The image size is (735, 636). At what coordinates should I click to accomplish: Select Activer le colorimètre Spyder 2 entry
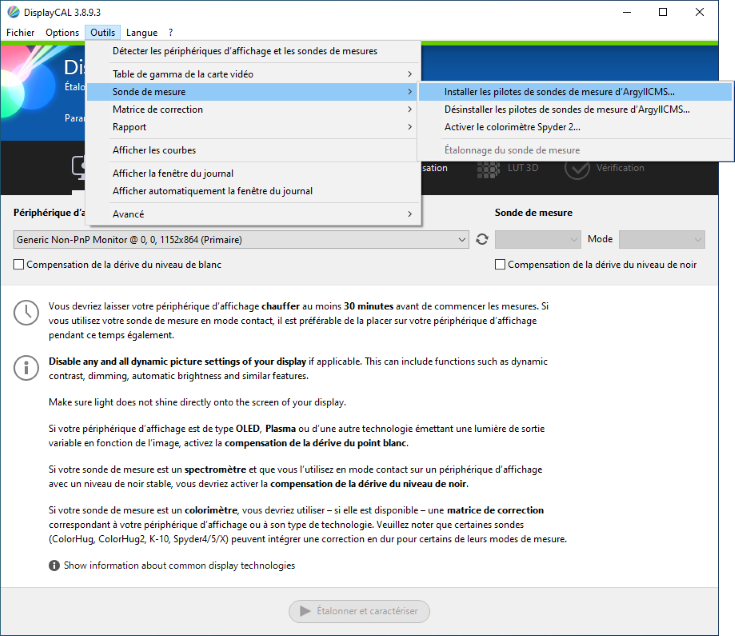512,127
